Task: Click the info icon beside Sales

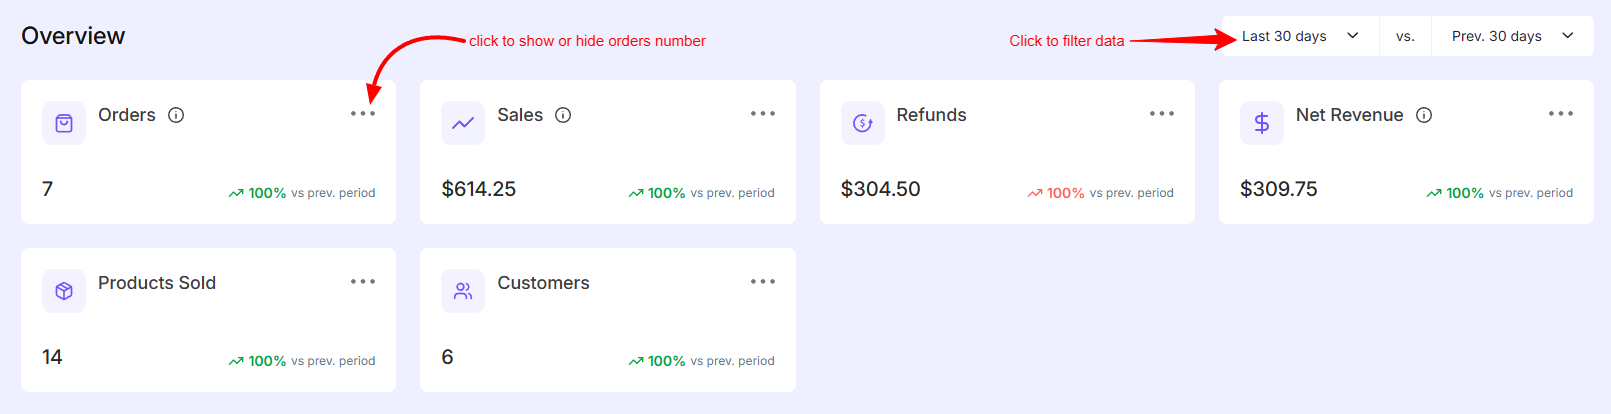Action: (x=563, y=115)
